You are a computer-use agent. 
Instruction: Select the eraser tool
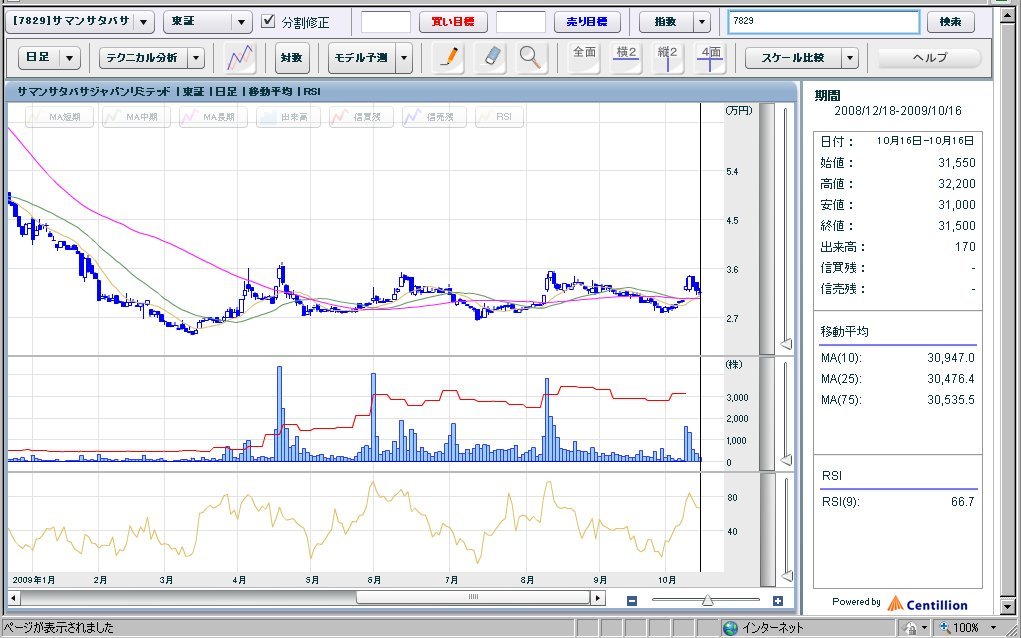(x=490, y=58)
